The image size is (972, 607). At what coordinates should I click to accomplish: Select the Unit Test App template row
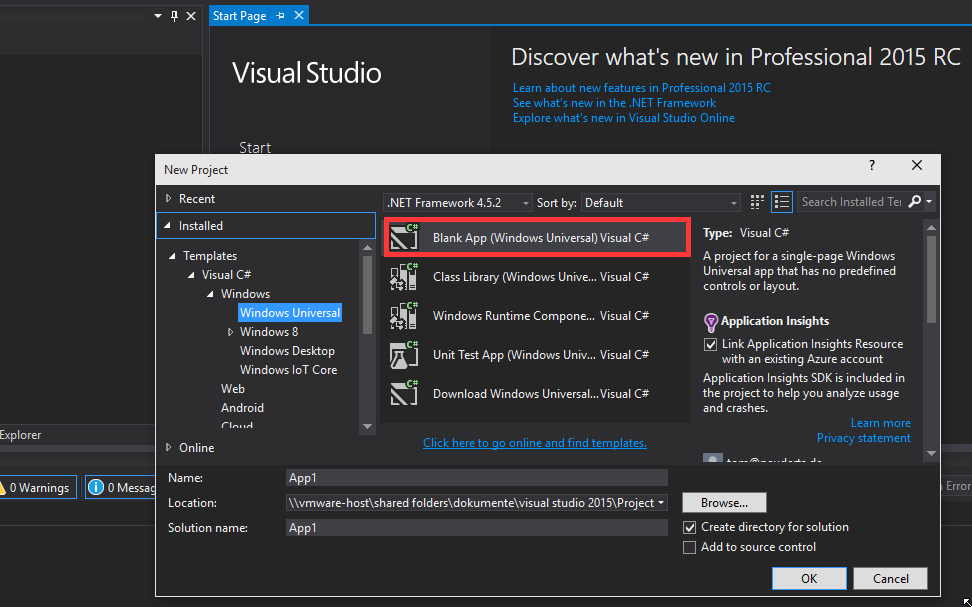[536, 355]
